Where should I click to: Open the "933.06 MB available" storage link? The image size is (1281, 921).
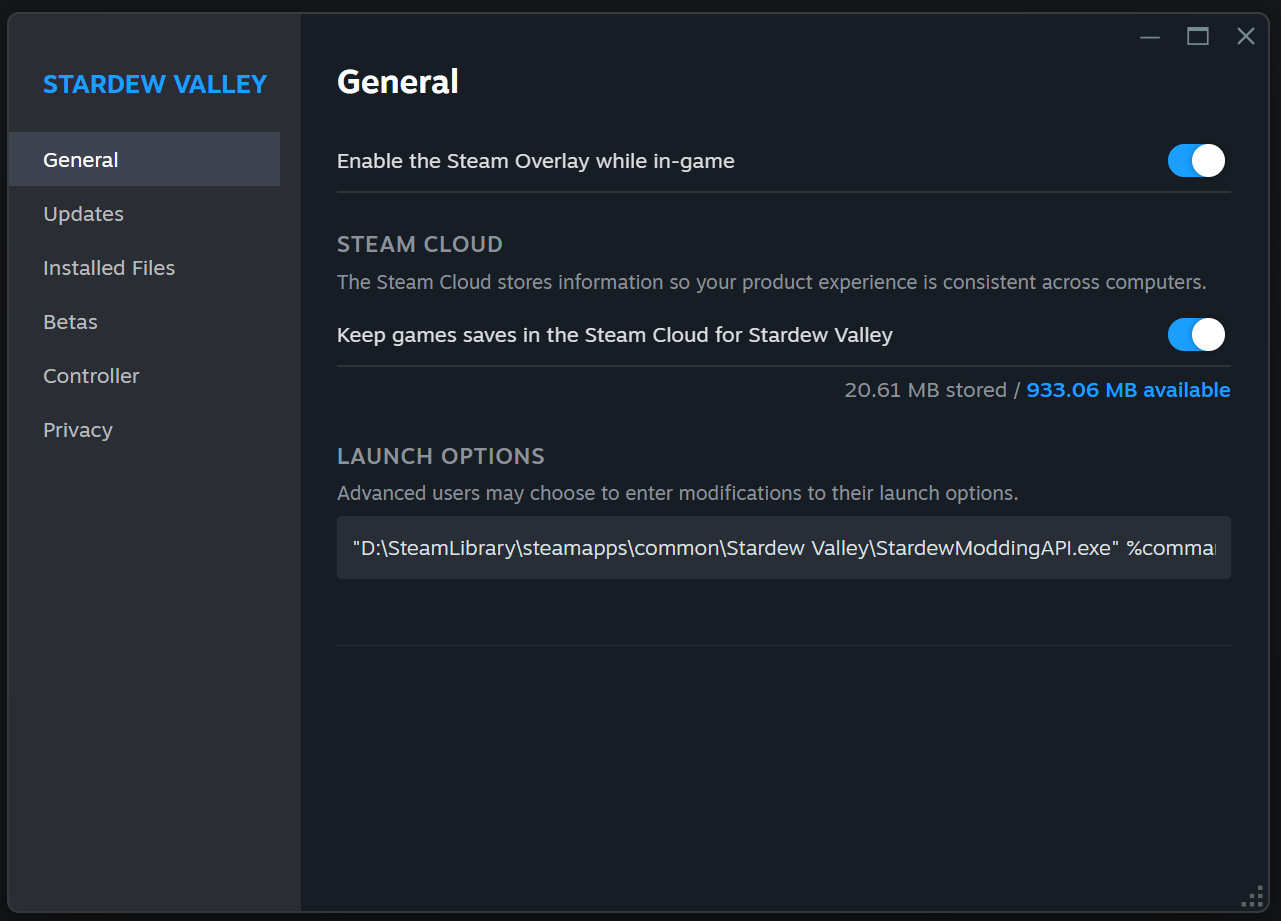pyautogui.click(x=1128, y=390)
